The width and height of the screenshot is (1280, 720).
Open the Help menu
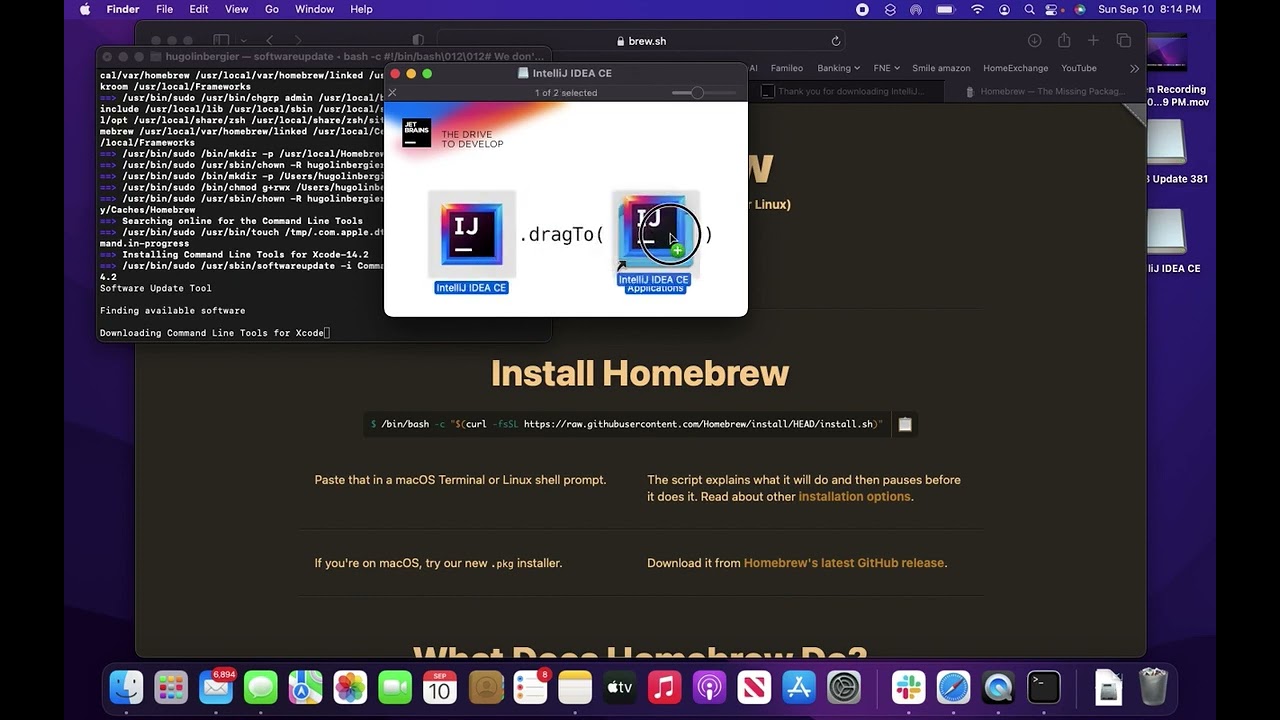[x=361, y=9]
